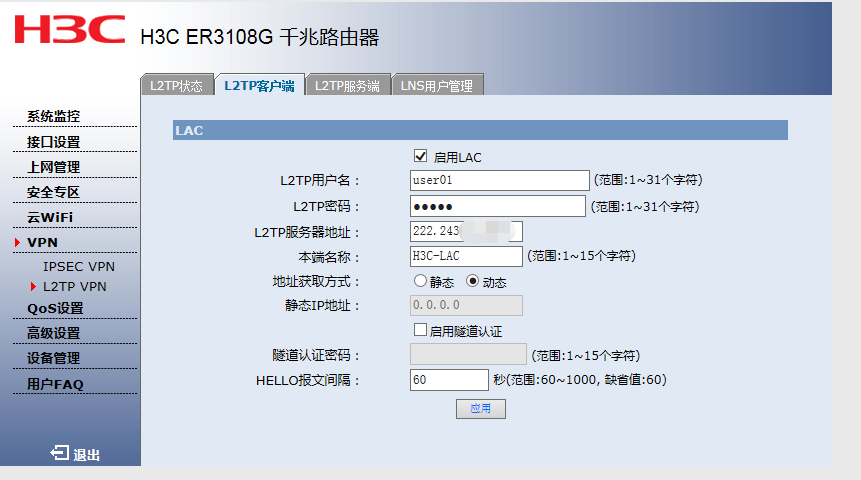Focus the HELLO报文间隔 input field
Screen dimensions: 861x480
(x=449, y=379)
